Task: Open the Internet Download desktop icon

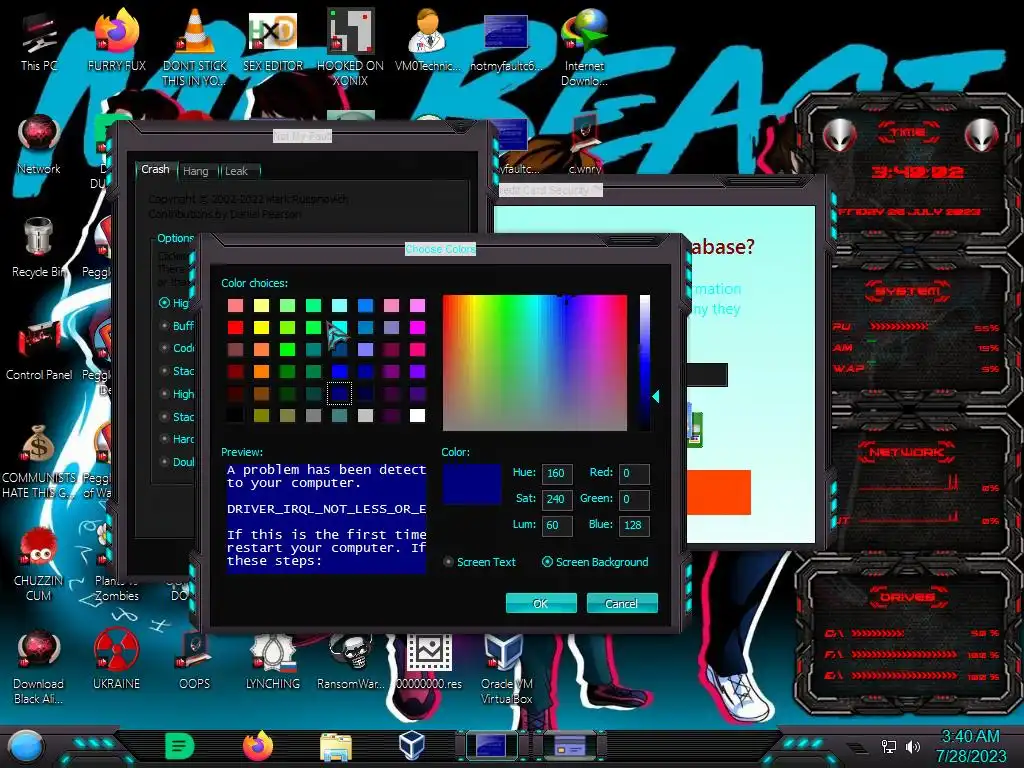Action: click(x=584, y=46)
